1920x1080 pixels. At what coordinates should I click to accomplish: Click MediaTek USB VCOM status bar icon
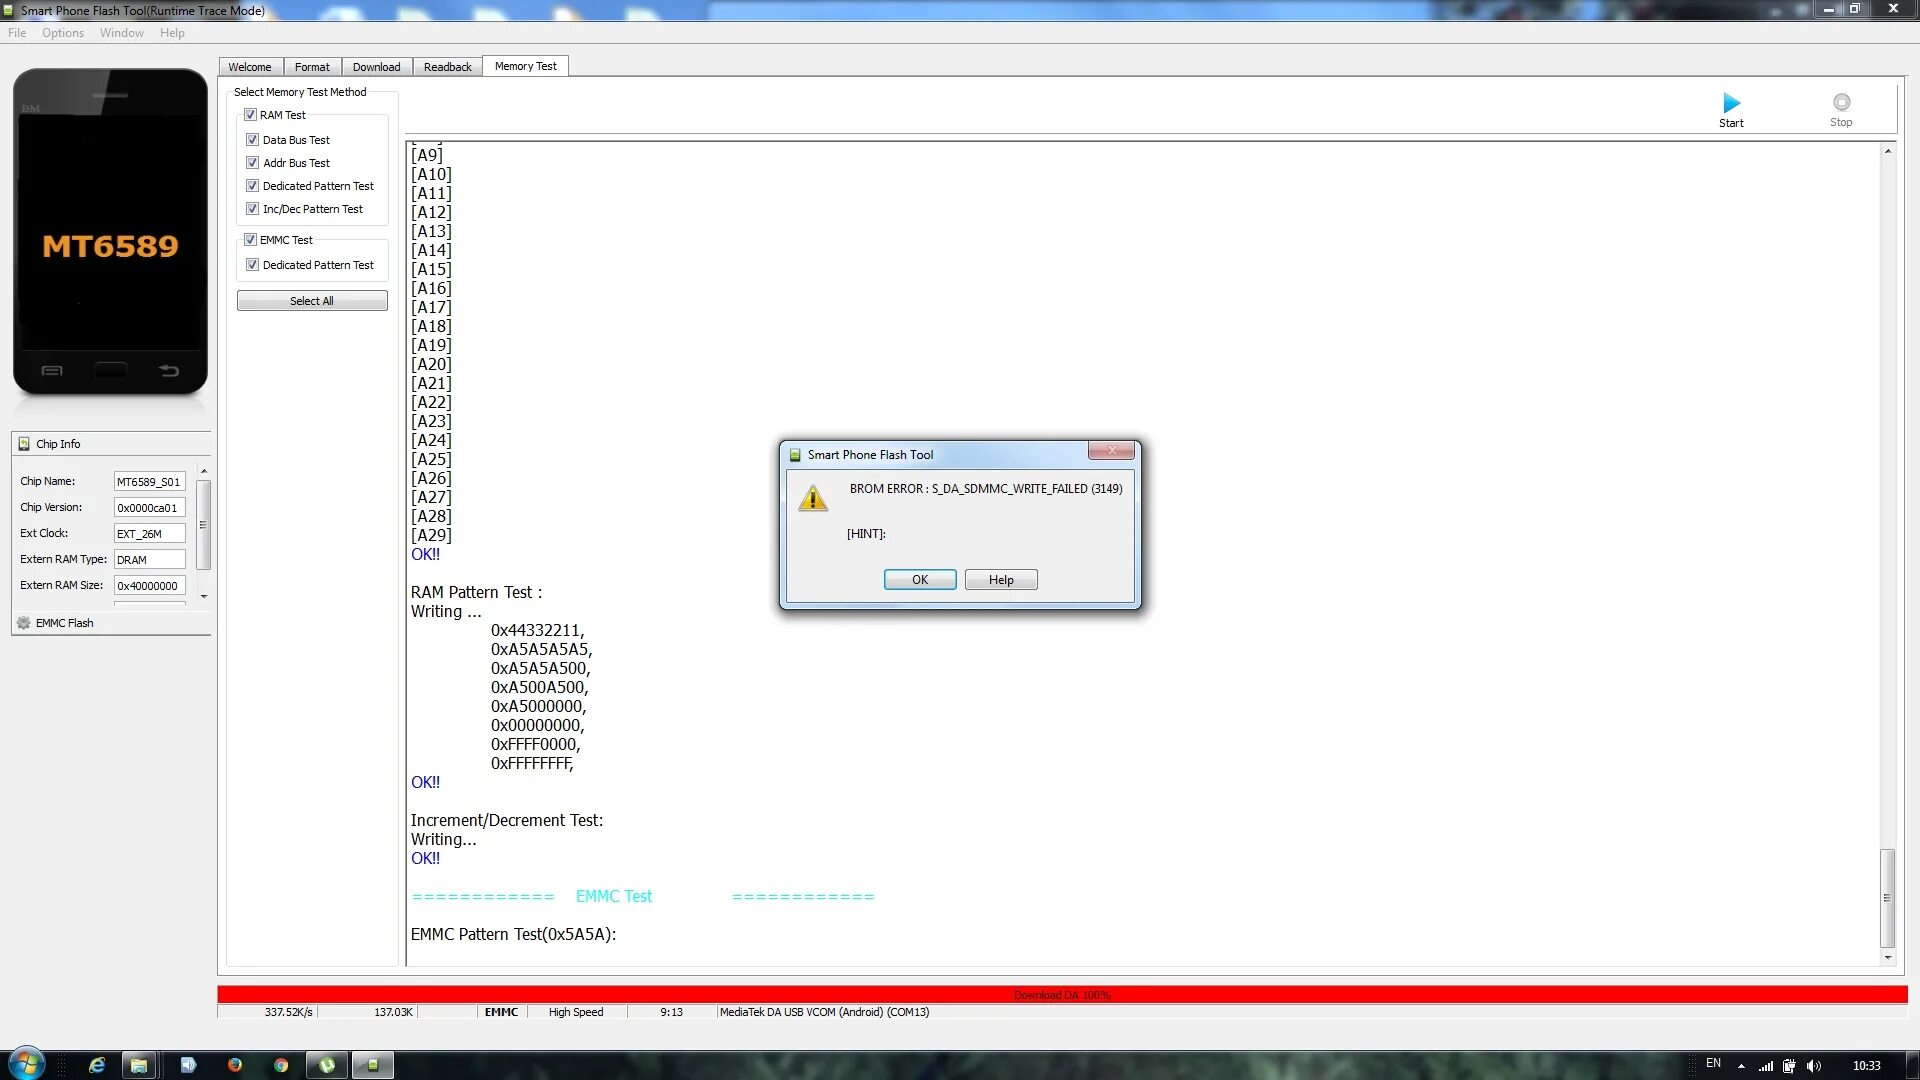822,1011
